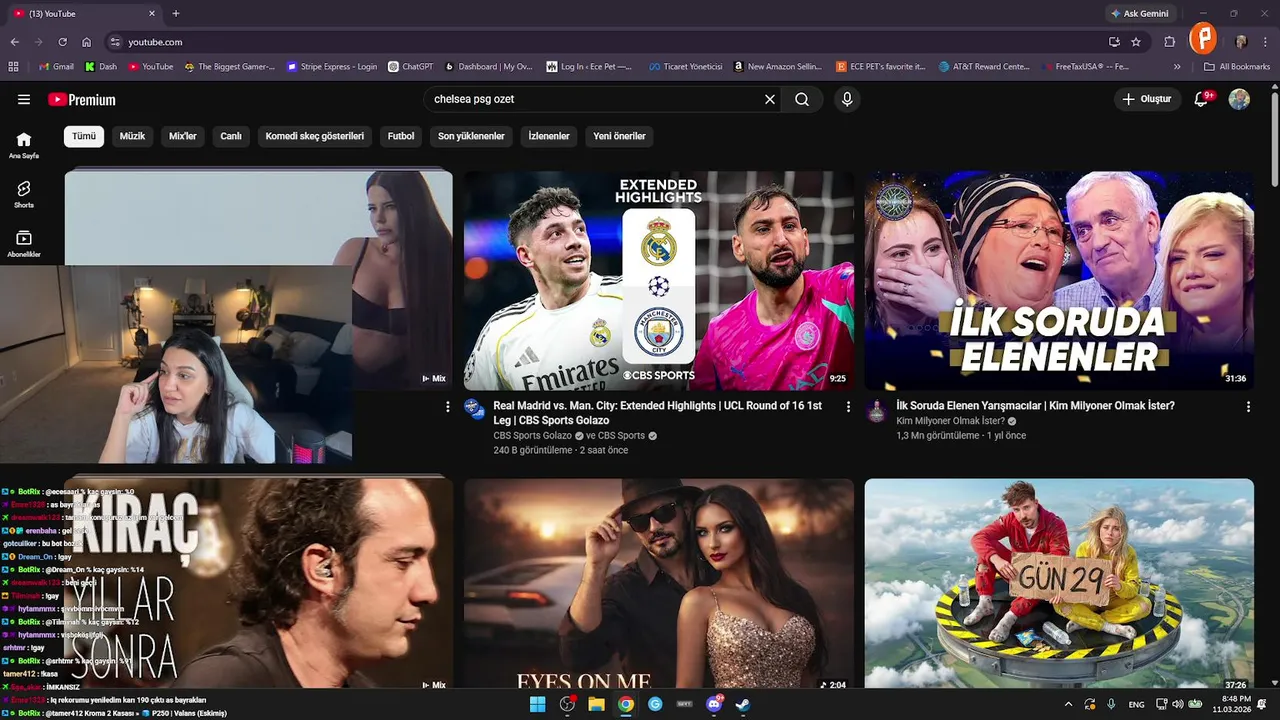Reload the page in Chrome

point(62,42)
